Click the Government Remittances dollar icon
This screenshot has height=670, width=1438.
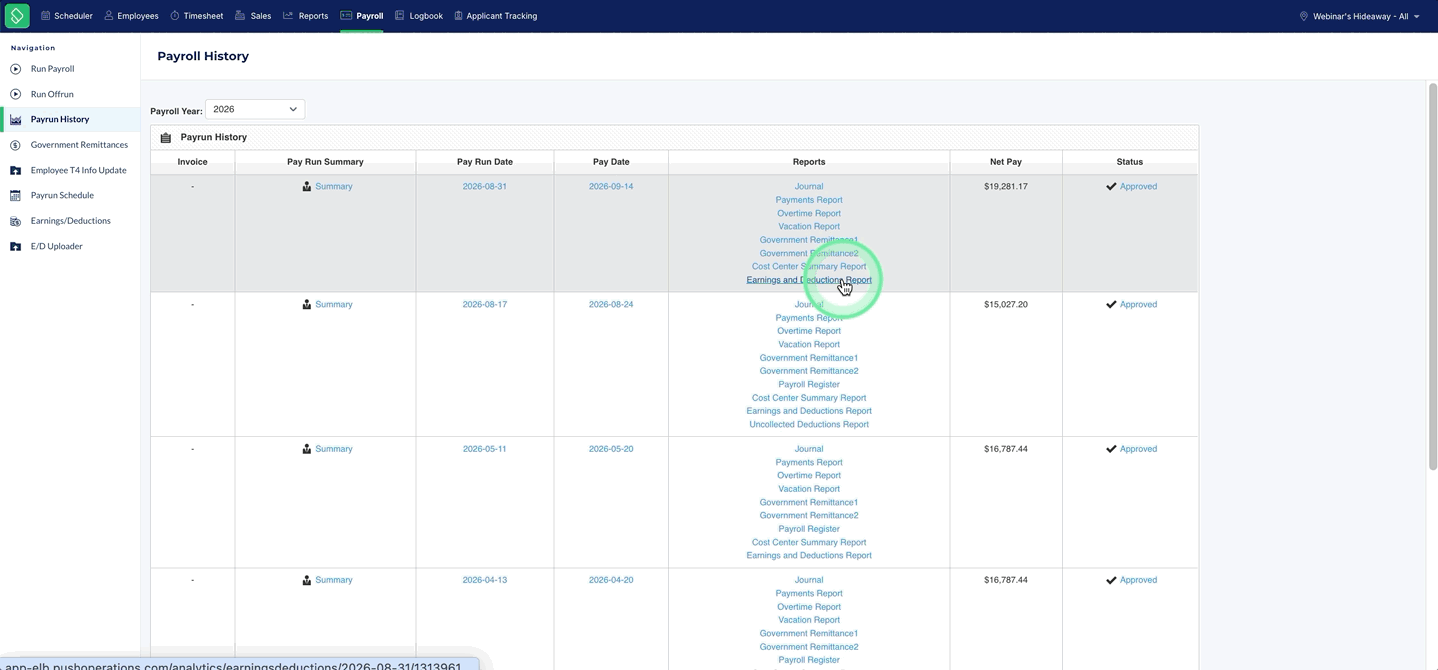pos(15,145)
